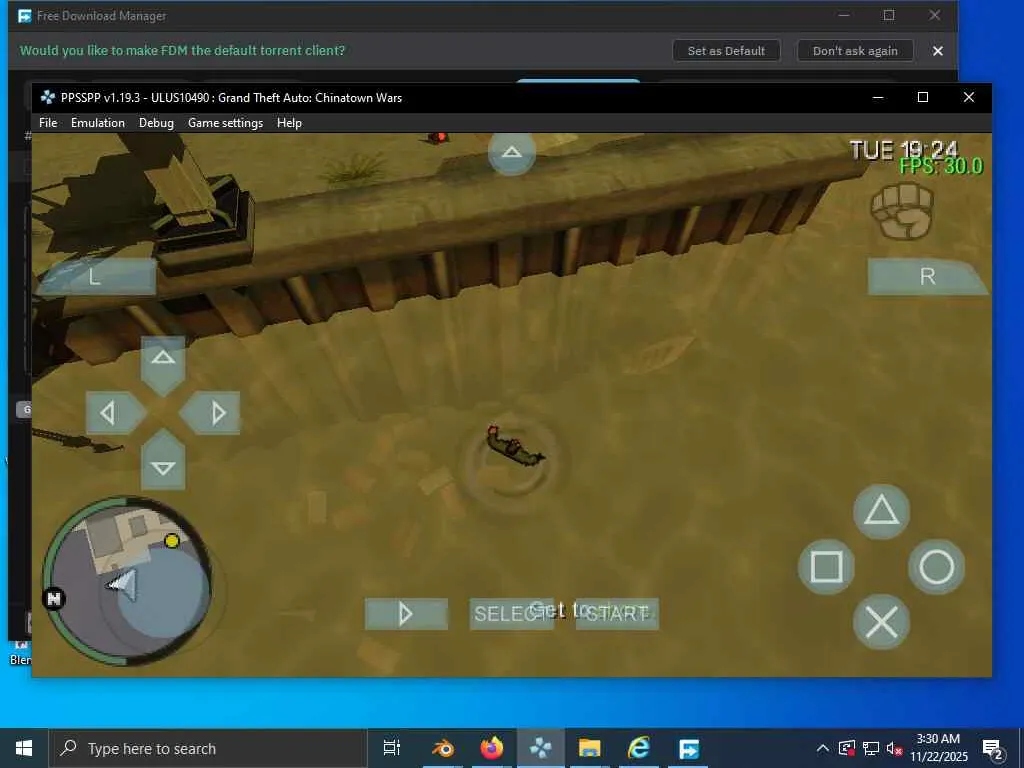
Task: Click the taskbar search box
Action: pos(208,748)
